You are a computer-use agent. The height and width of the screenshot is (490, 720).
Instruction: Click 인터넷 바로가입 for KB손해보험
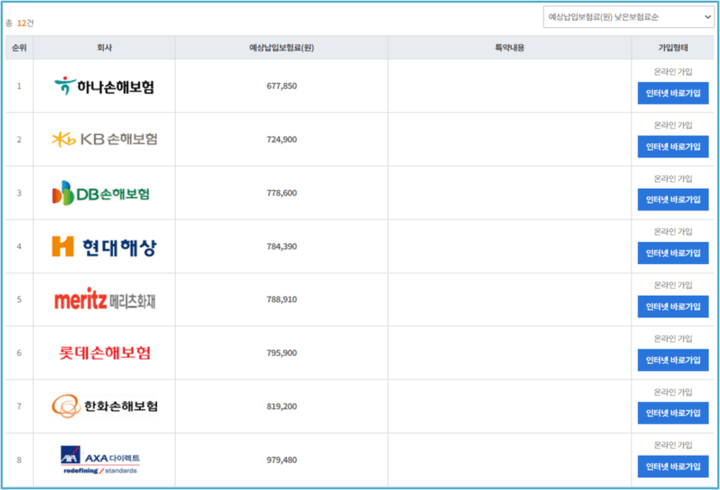pos(673,146)
